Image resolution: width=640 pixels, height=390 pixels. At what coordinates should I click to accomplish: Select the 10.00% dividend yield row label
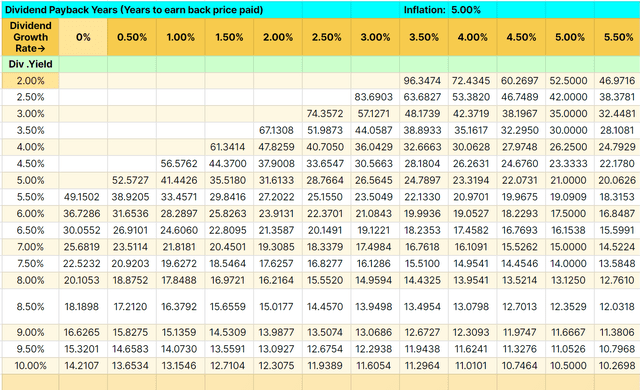[31, 366]
